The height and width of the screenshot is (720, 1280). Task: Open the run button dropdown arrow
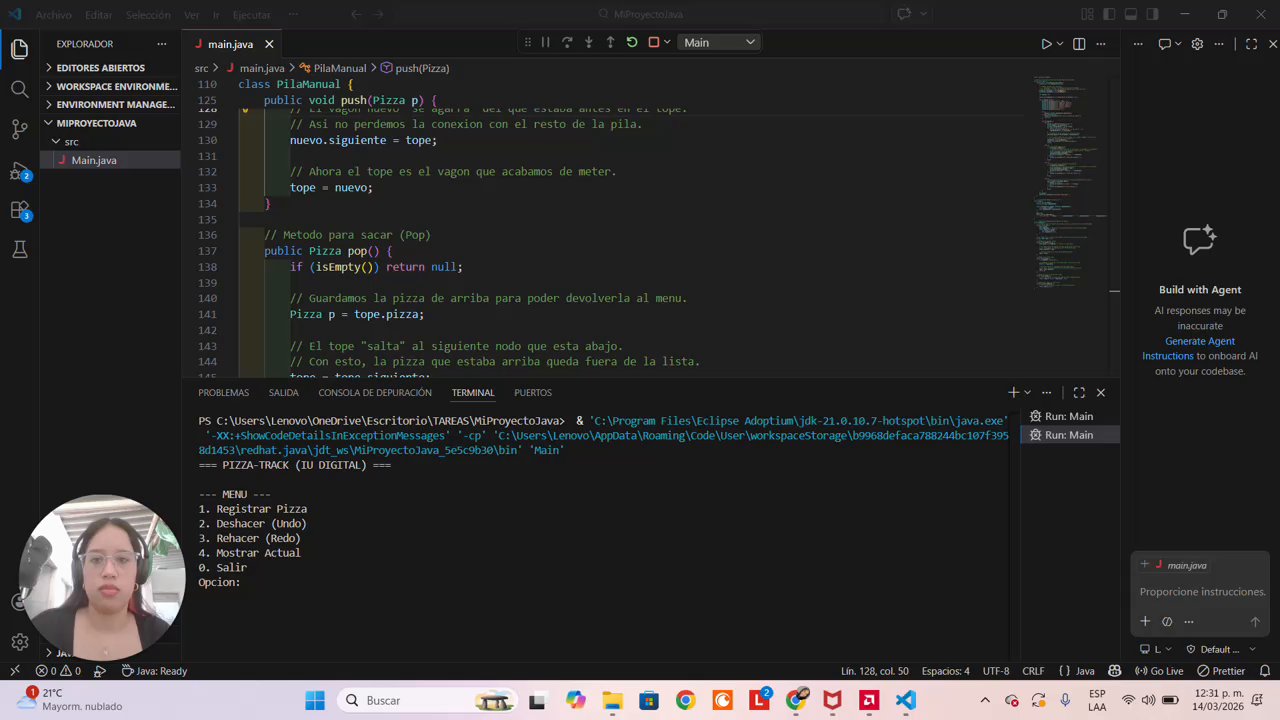(1061, 44)
